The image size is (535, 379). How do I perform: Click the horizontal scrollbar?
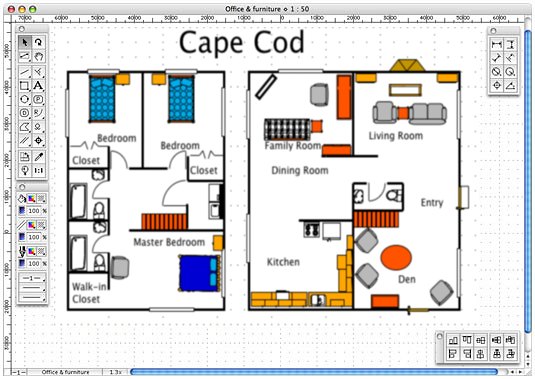coord(314,372)
